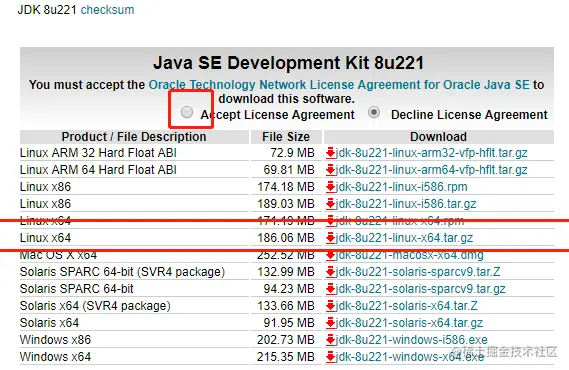Click the 189.03 MB file size cell

point(286,204)
